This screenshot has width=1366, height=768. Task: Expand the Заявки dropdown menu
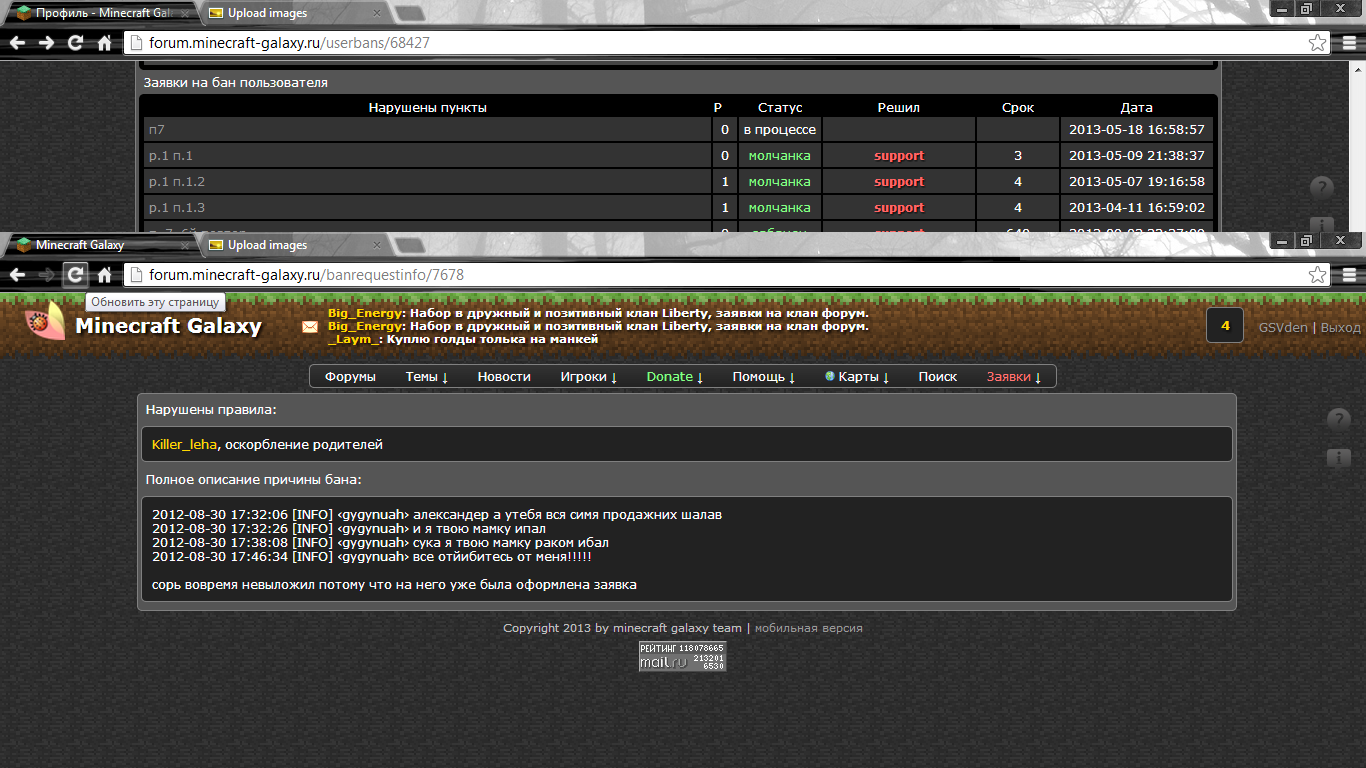[x=1014, y=377]
